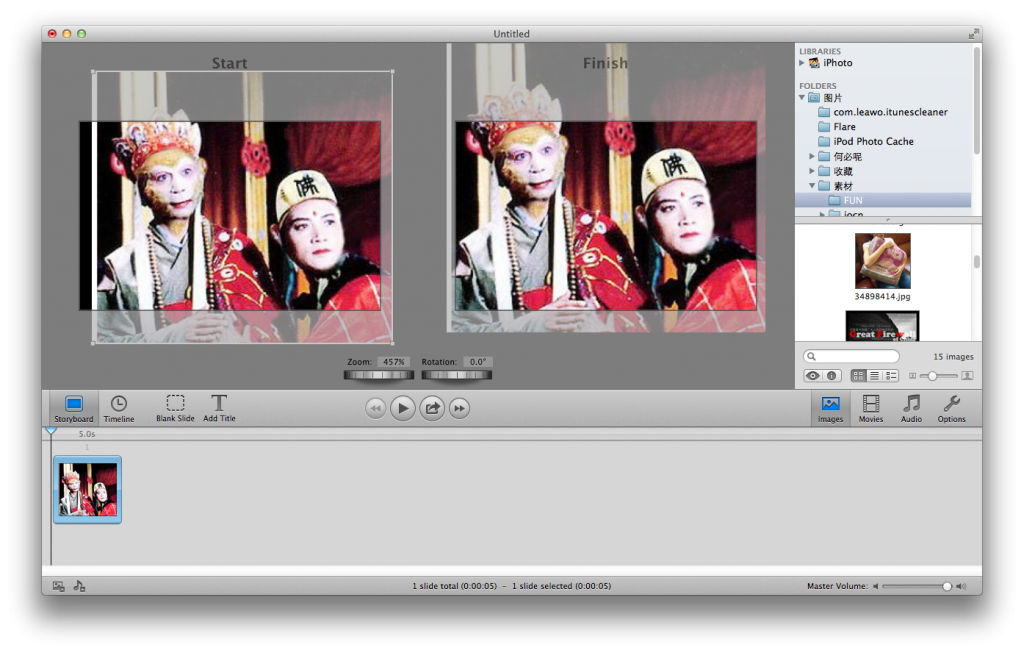Select the Great Firewall image thumbnail

[882, 325]
